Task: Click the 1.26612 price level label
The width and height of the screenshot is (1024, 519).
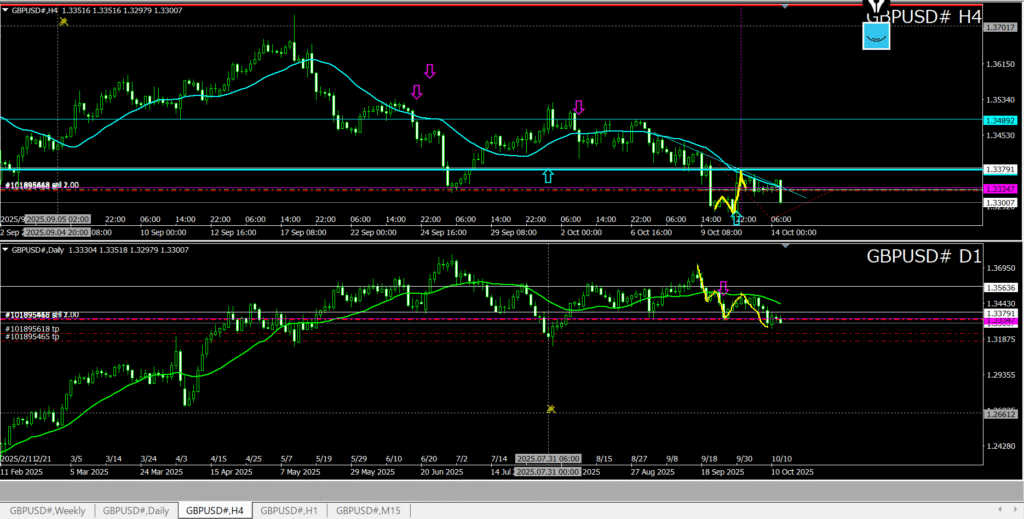Action: [1000, 413]
